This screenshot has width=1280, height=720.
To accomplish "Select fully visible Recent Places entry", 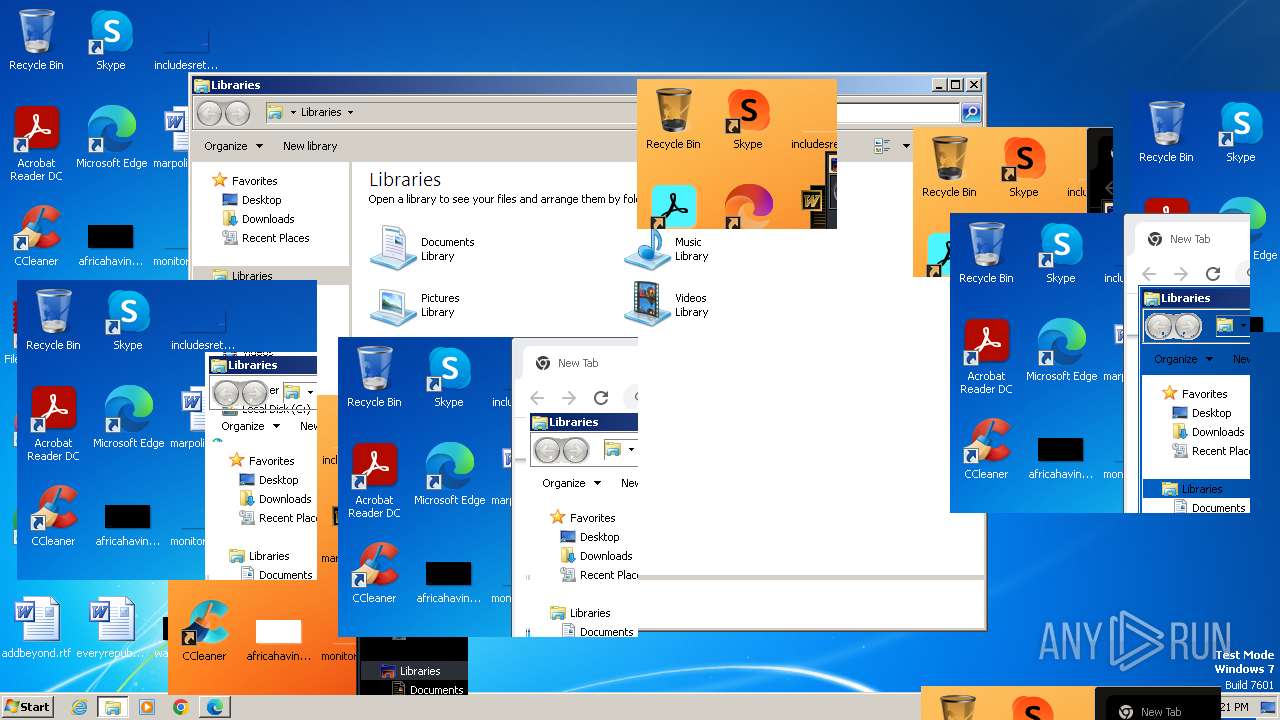I will pyautogui.click(x=275, y=238).
